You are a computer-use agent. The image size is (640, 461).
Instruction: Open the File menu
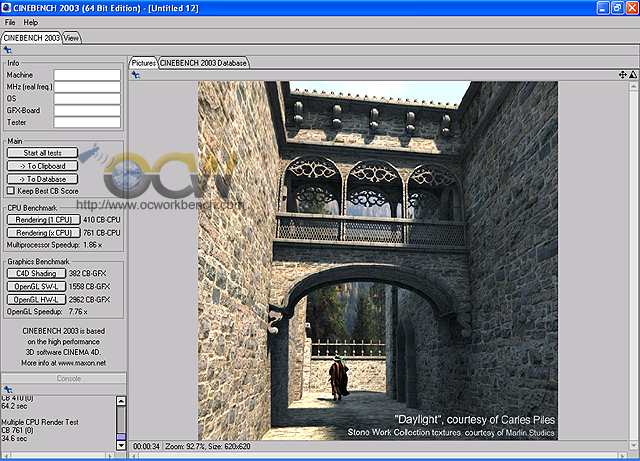coord(10,22)
